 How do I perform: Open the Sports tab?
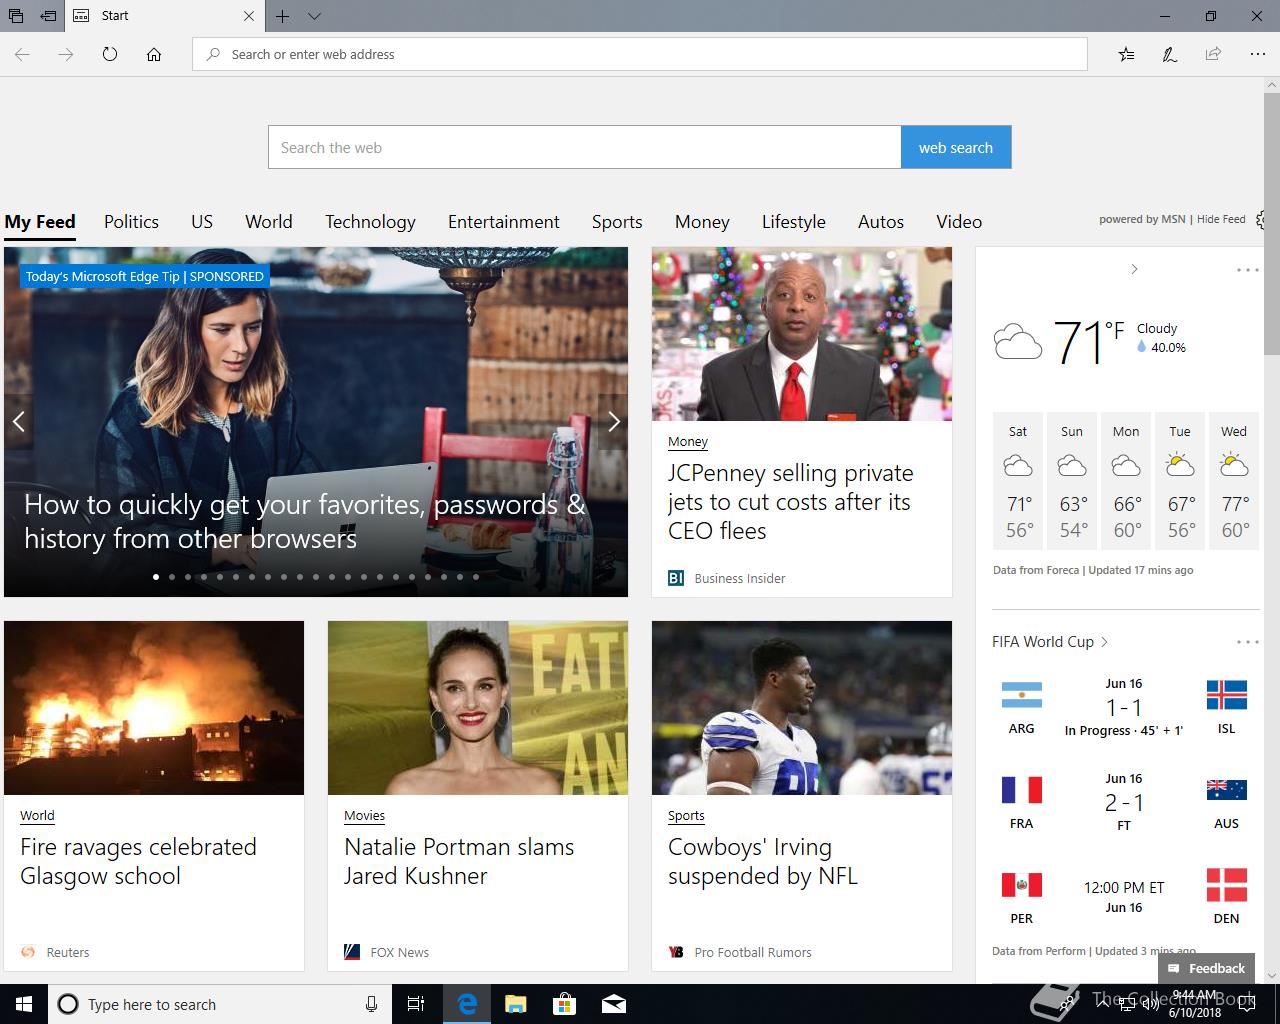(x=617, y=222)
